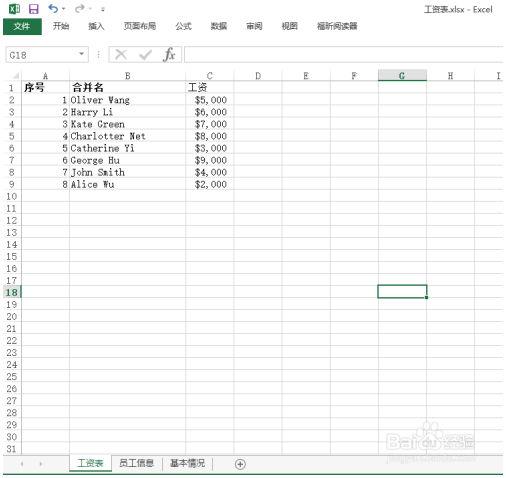The width and height of the screenshot is (506, 478).
Task: Redo the last undone action
Action: (x=80, y=8)
